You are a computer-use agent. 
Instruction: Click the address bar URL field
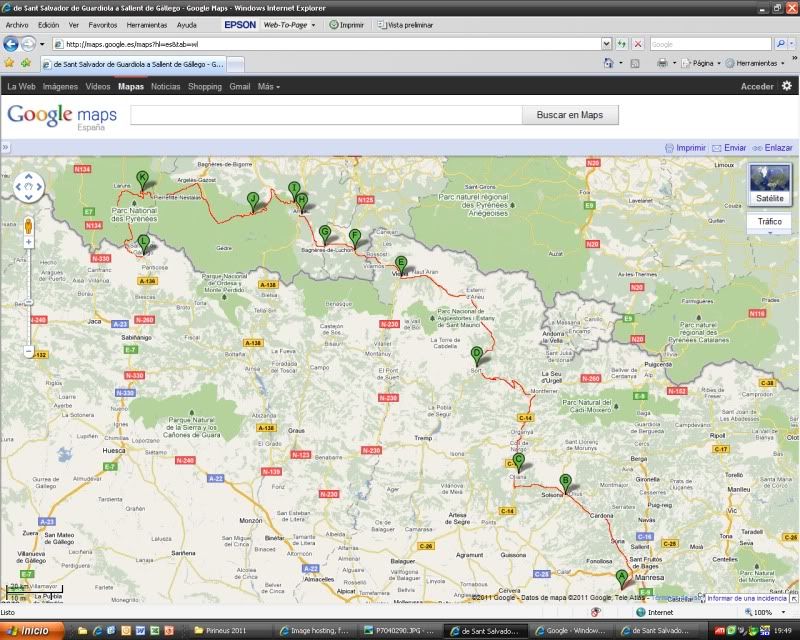[x=327, y=44]
